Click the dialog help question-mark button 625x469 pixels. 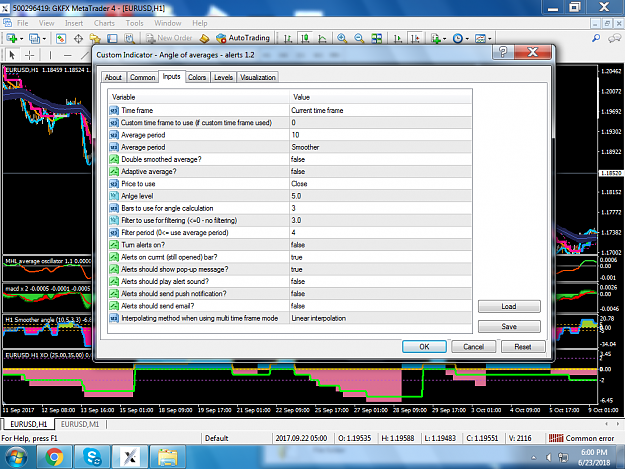coord(503,52)
